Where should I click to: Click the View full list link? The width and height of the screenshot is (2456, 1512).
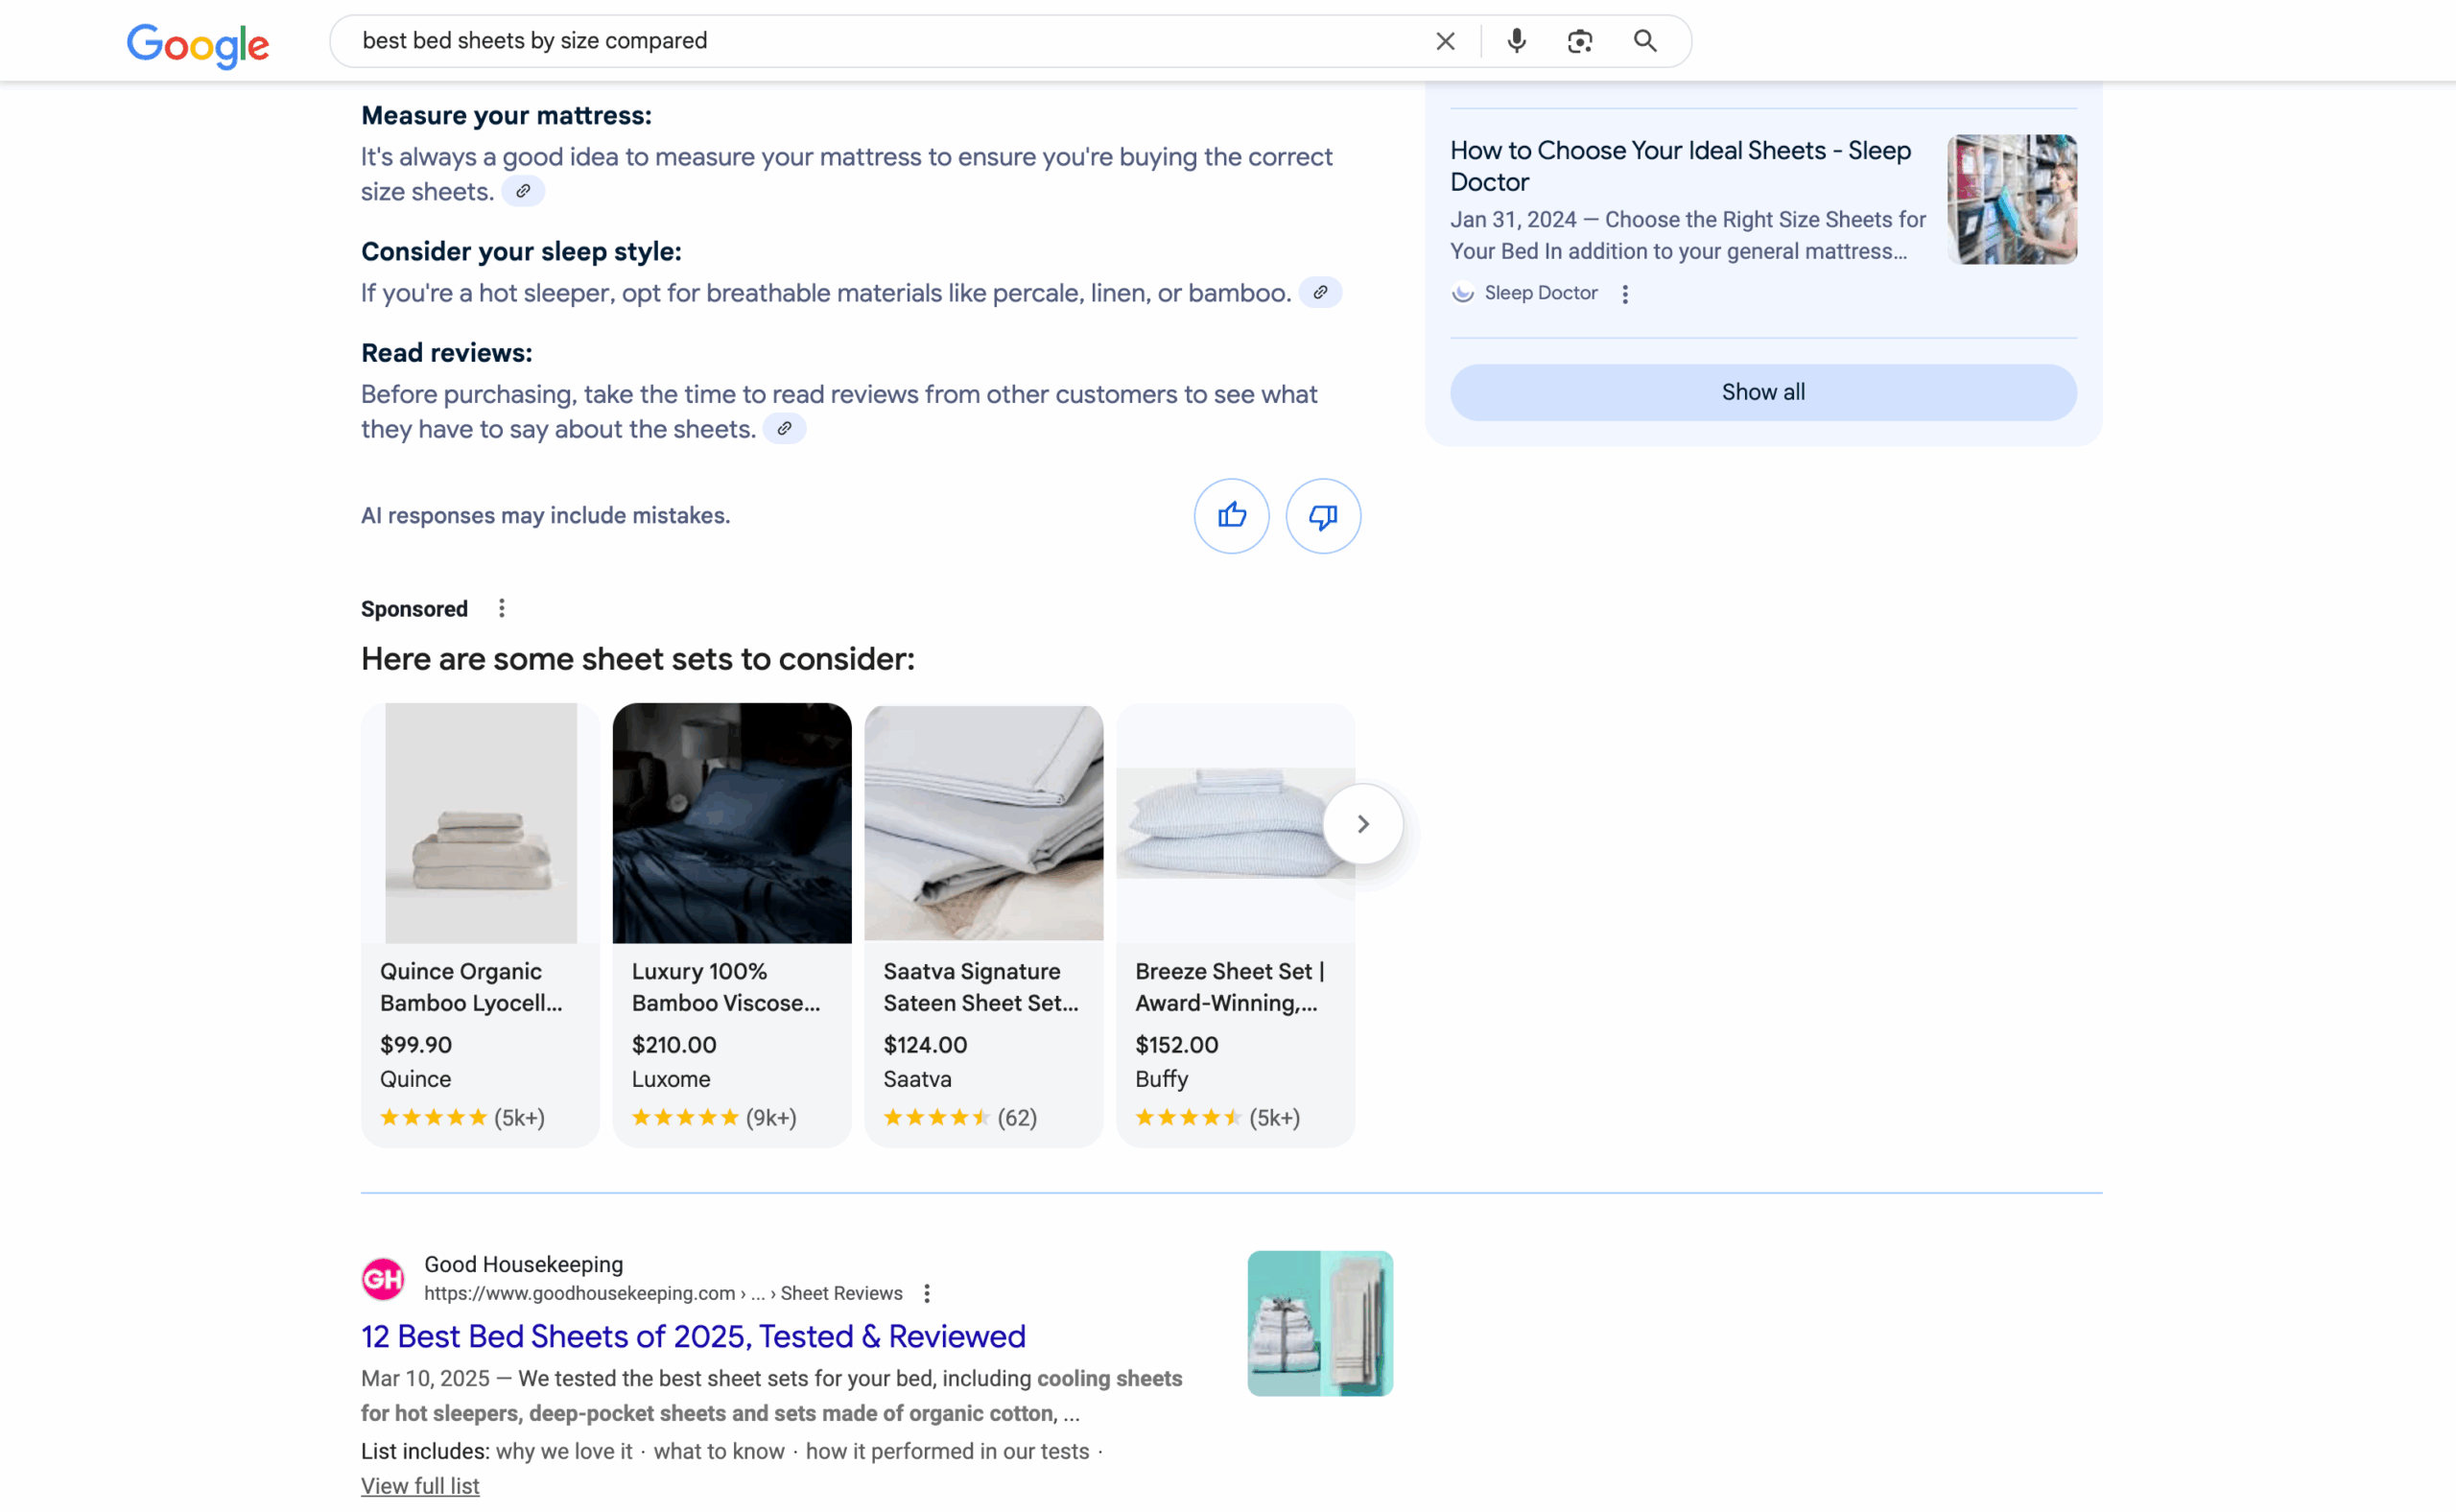[420, 1485]
